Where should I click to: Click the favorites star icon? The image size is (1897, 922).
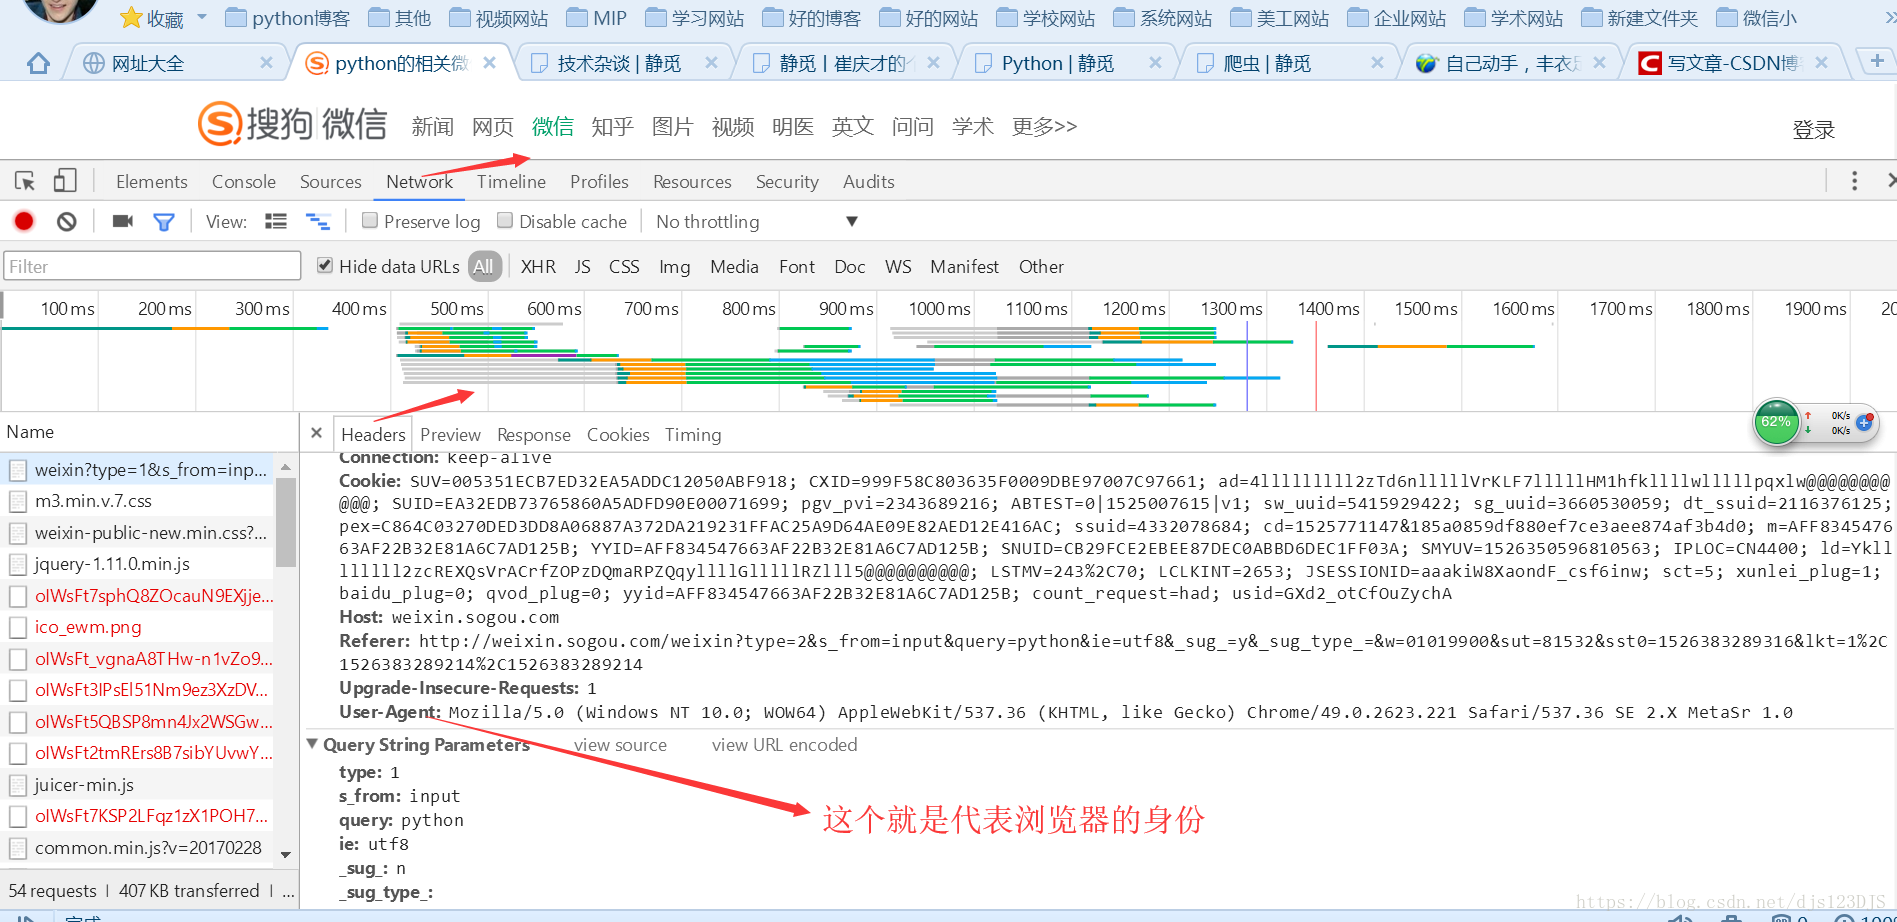[131, 17]
